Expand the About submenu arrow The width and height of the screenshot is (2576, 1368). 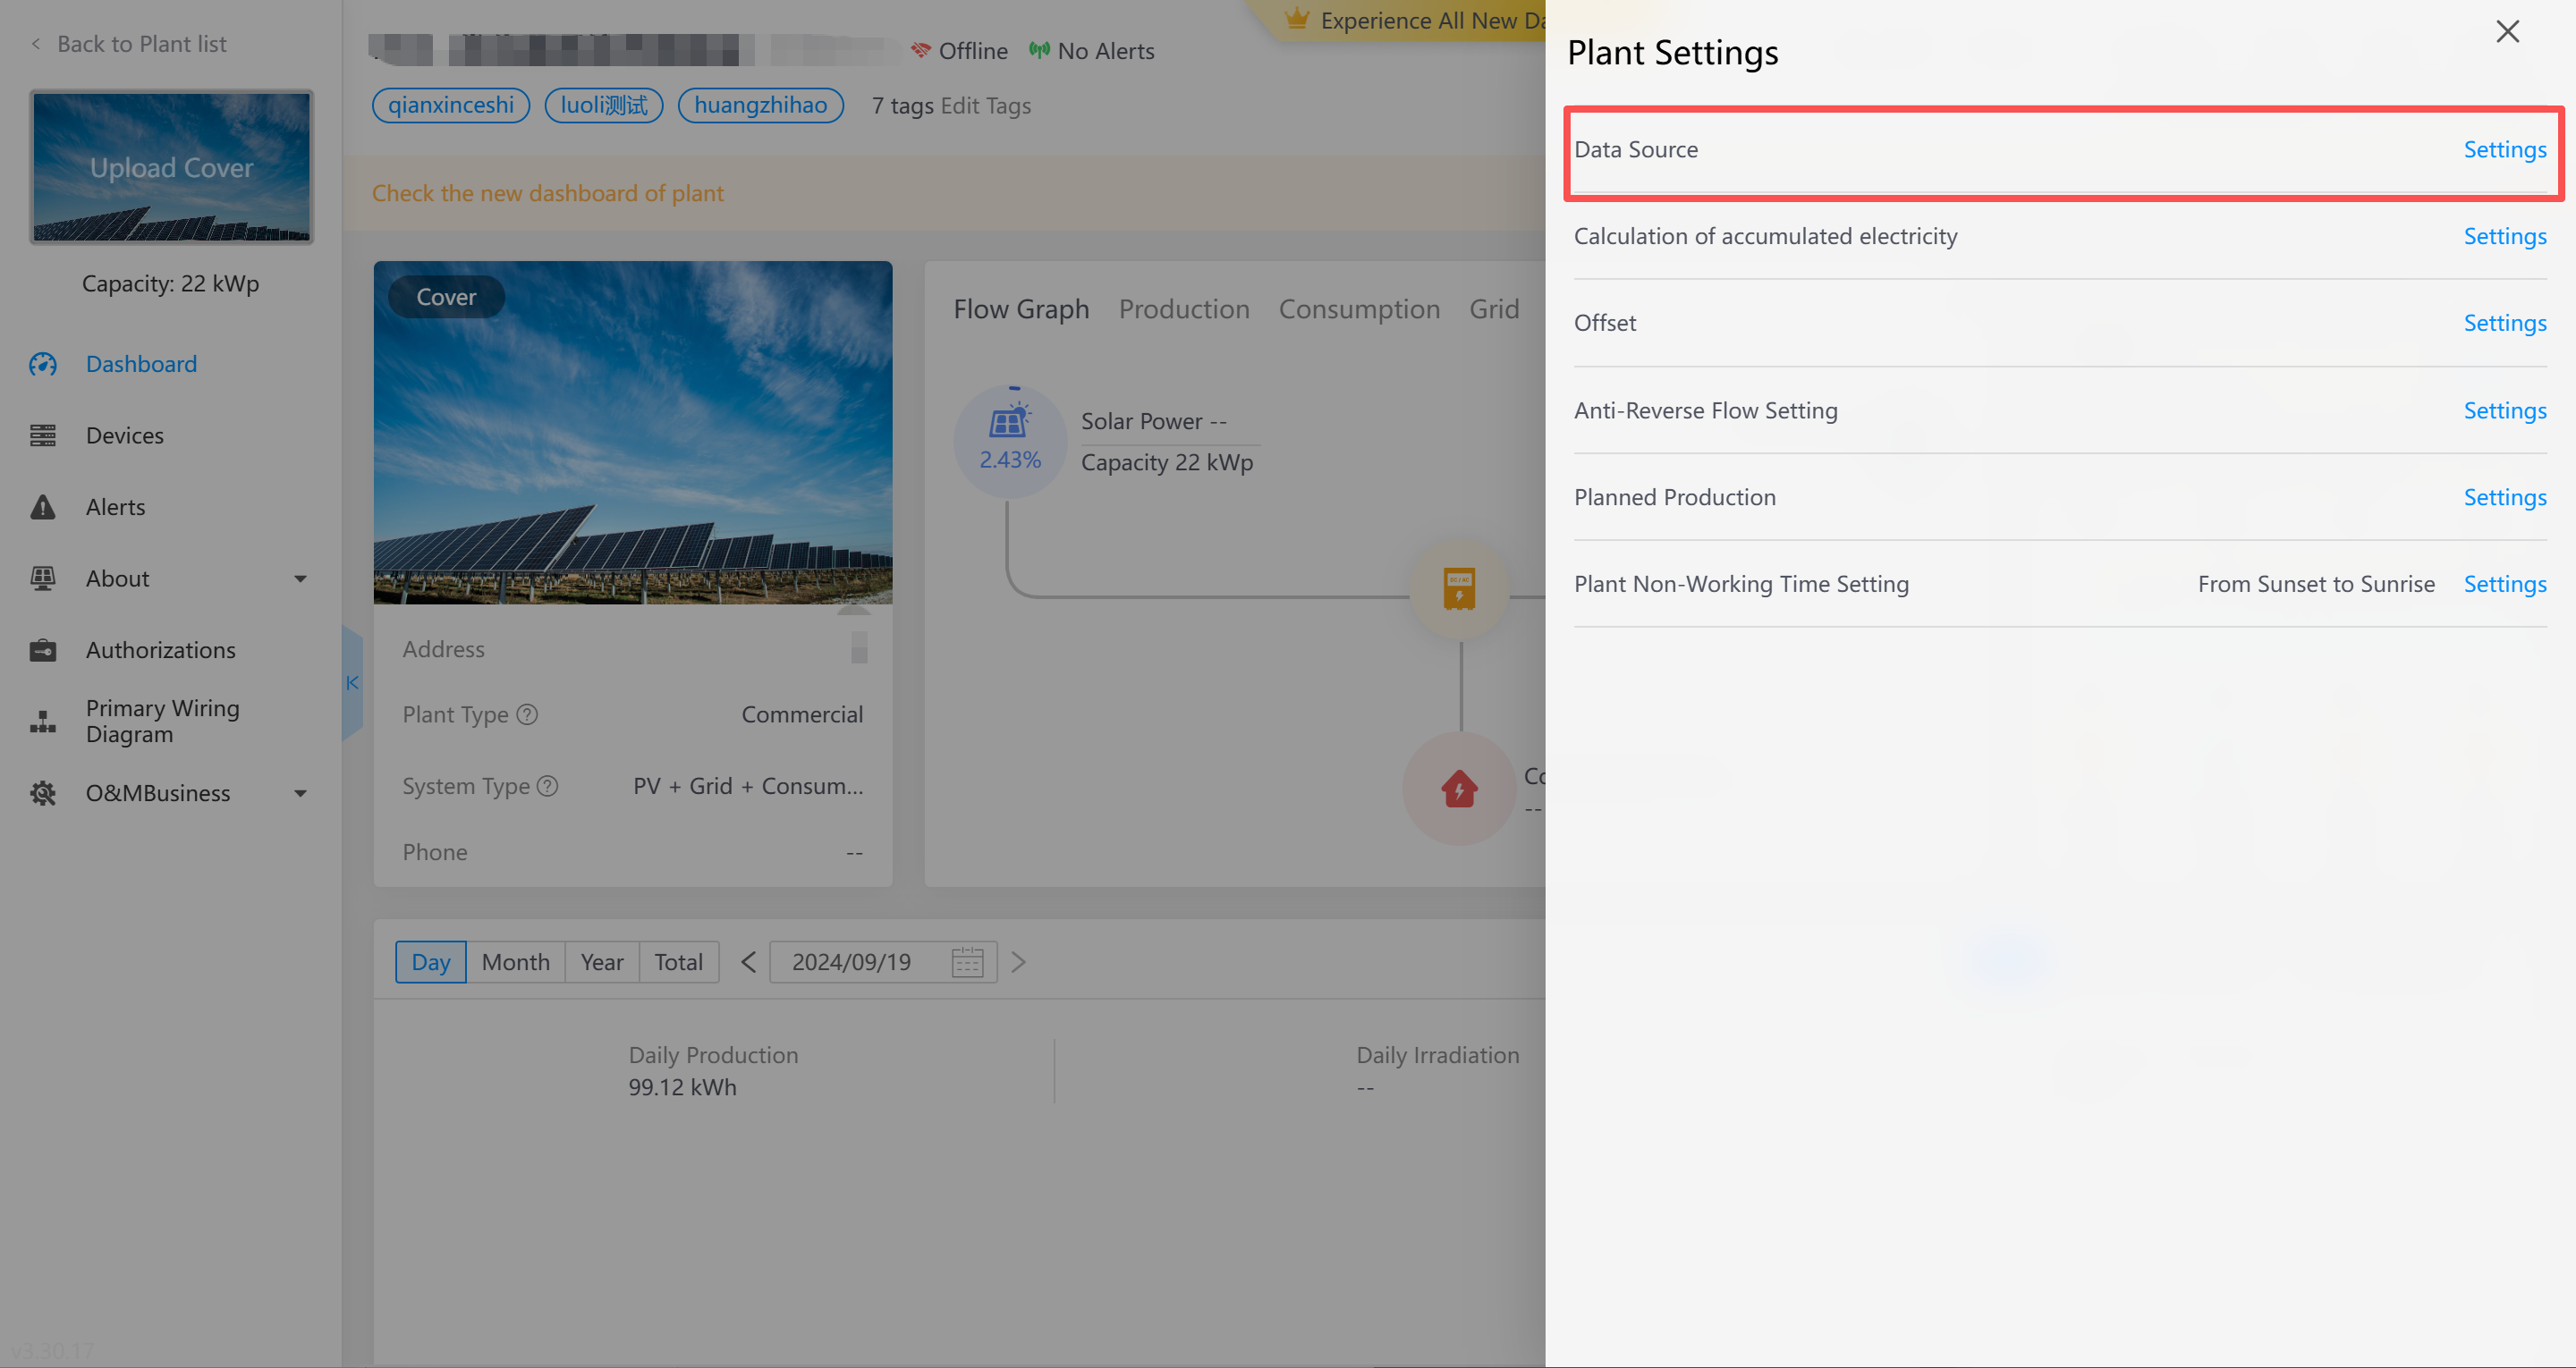[300, 579]
